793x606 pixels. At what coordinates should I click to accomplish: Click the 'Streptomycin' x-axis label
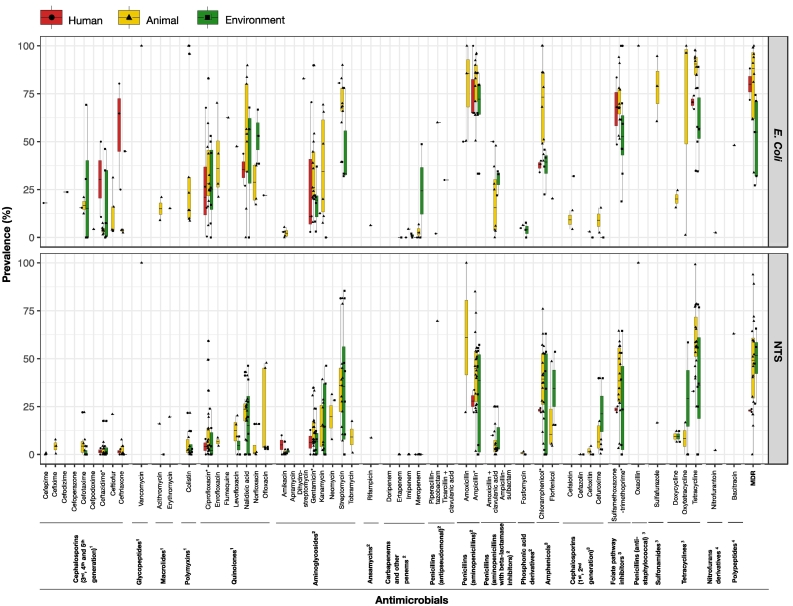click(x=341, y=490)
